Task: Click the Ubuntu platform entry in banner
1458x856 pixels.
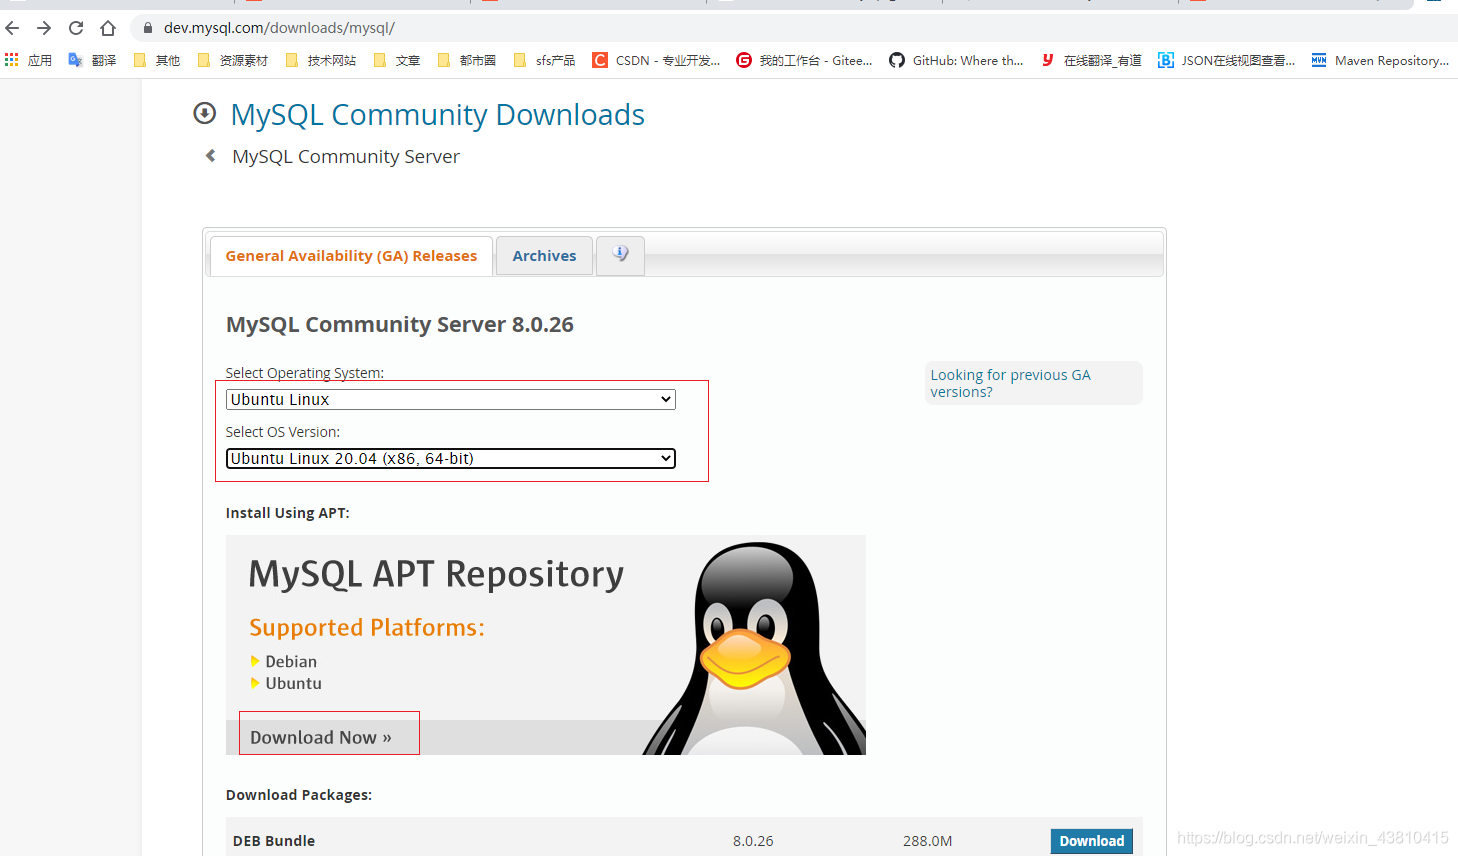Action: pyautogui.click(x=294, y=684)
